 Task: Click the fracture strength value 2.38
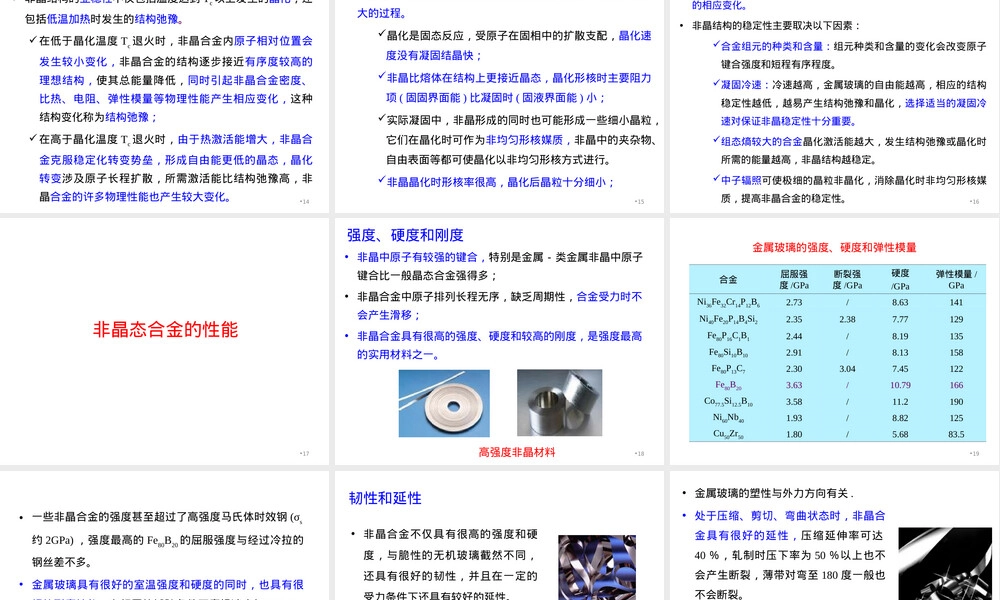click(x=847, y=319)
